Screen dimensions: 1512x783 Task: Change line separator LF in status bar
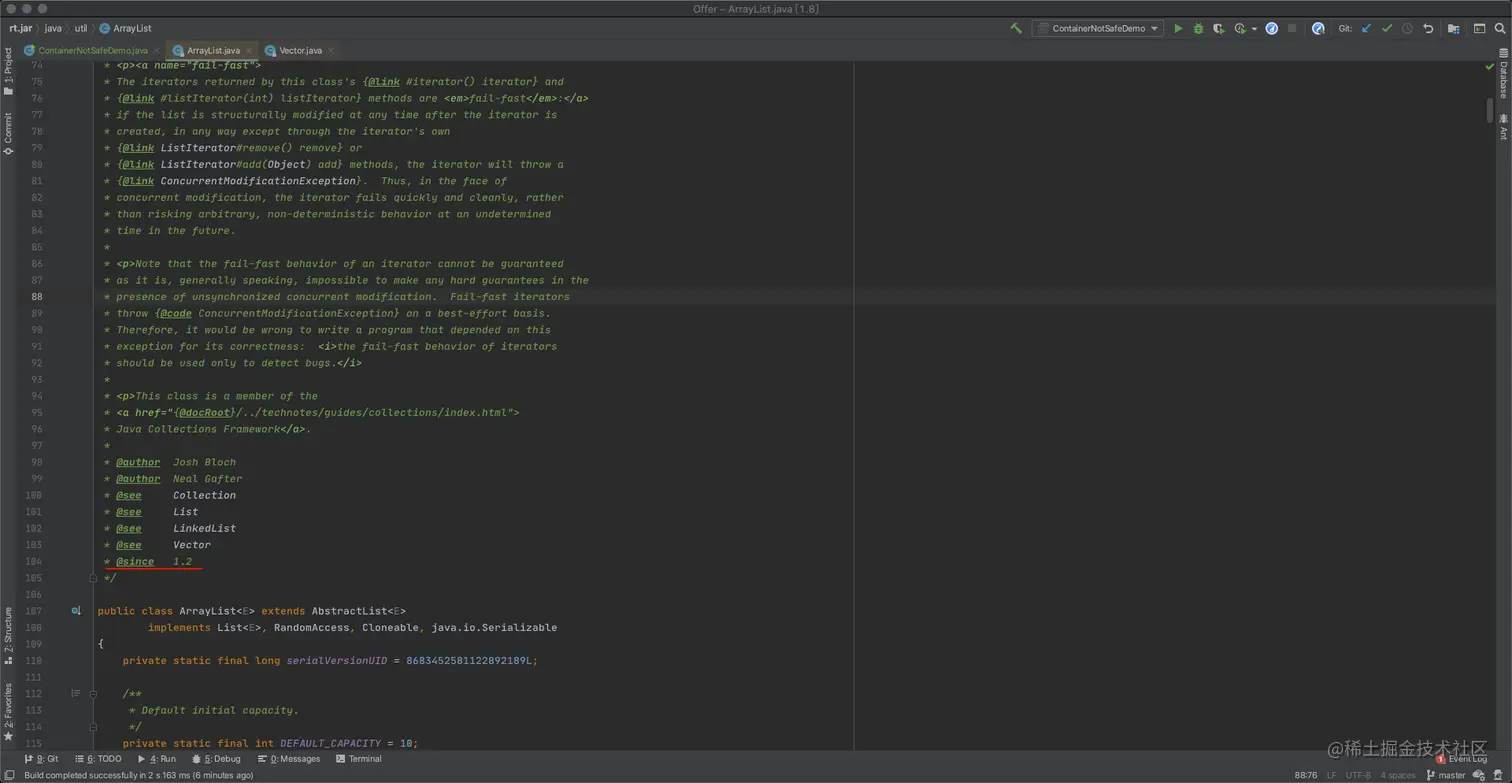point(1332,775)
